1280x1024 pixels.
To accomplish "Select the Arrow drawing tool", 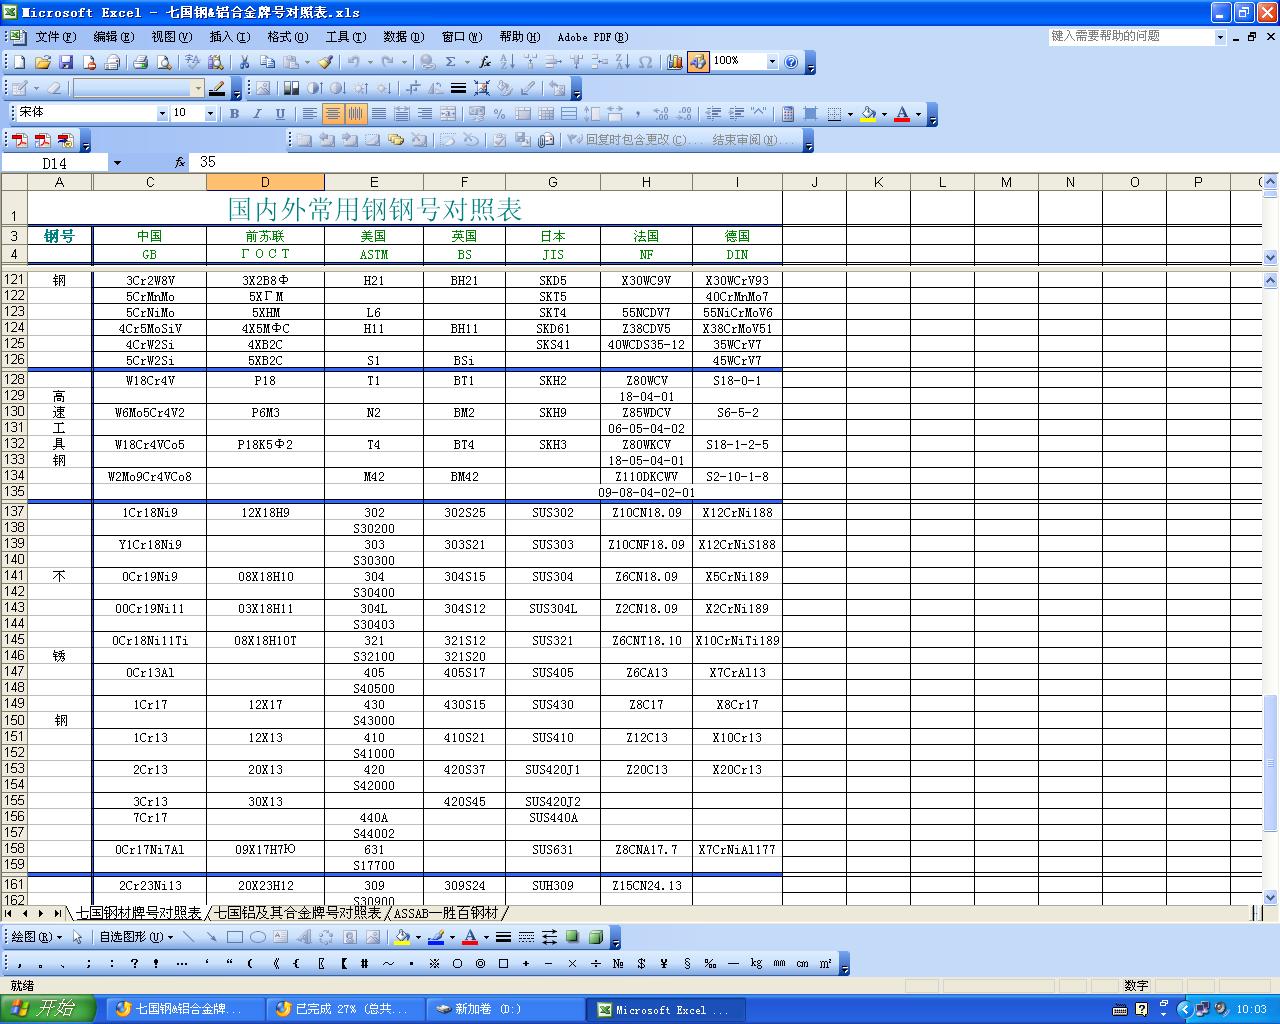I will 211,937.
